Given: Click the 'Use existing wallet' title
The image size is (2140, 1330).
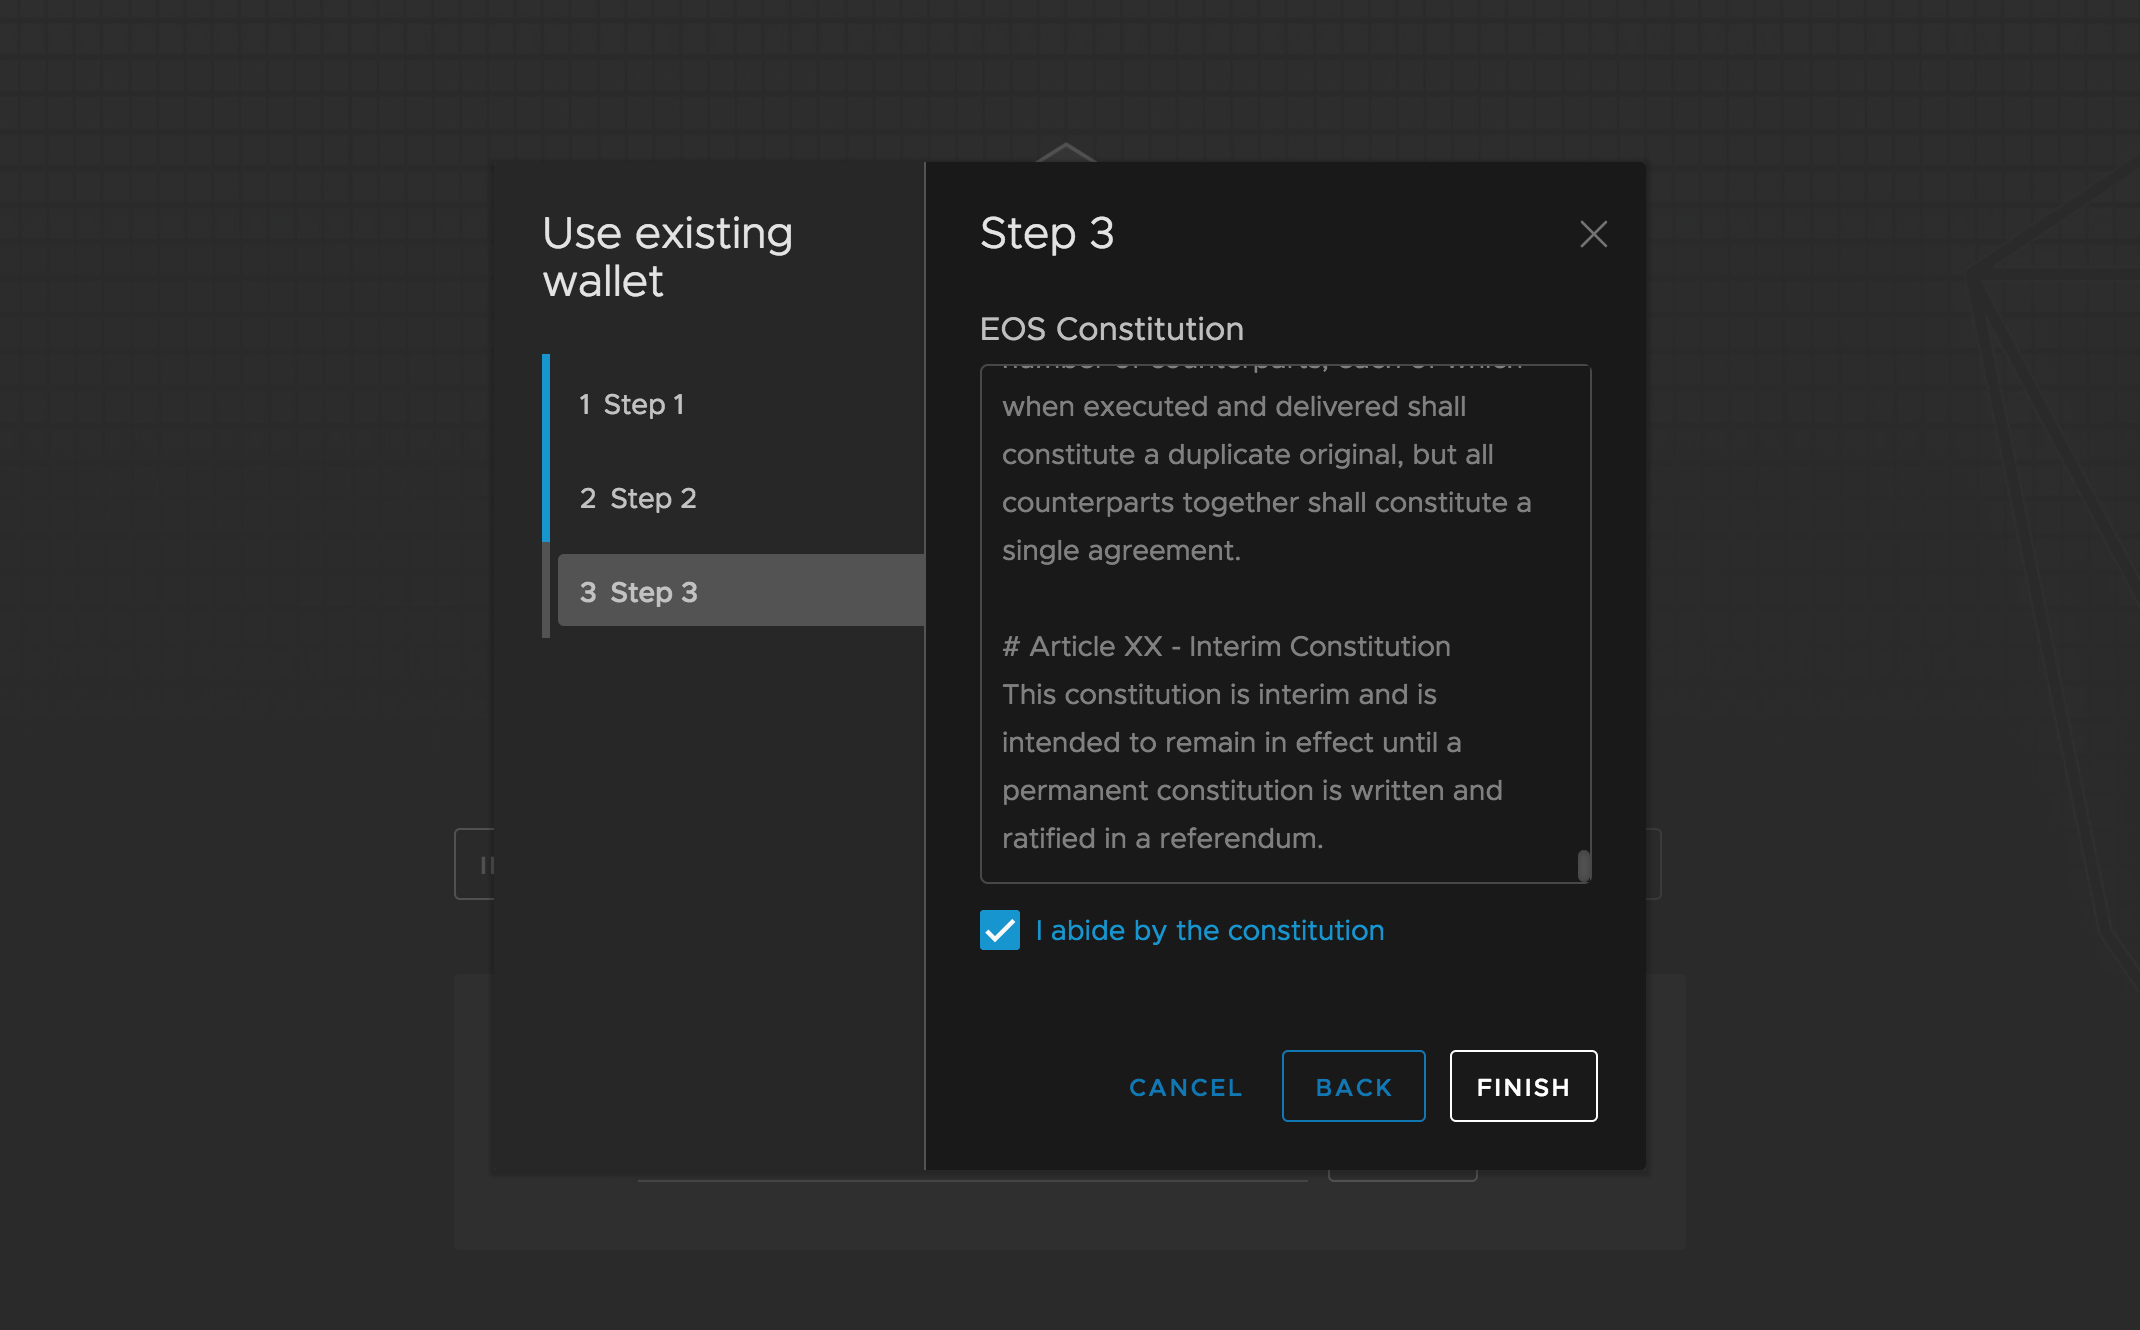Looking at the screenshot, I should [x=667, y=257].
